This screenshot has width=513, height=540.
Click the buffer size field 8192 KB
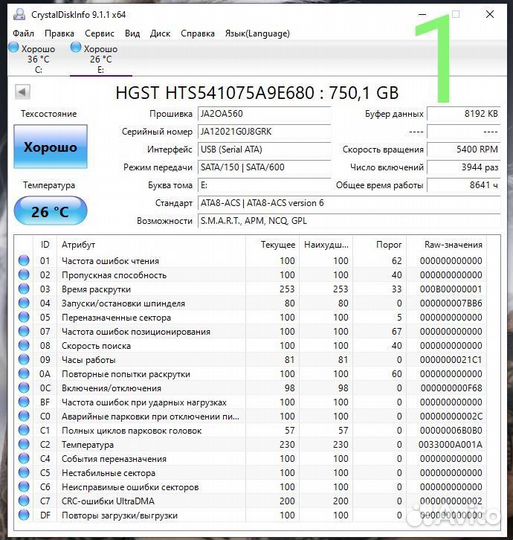pos(463,114)
